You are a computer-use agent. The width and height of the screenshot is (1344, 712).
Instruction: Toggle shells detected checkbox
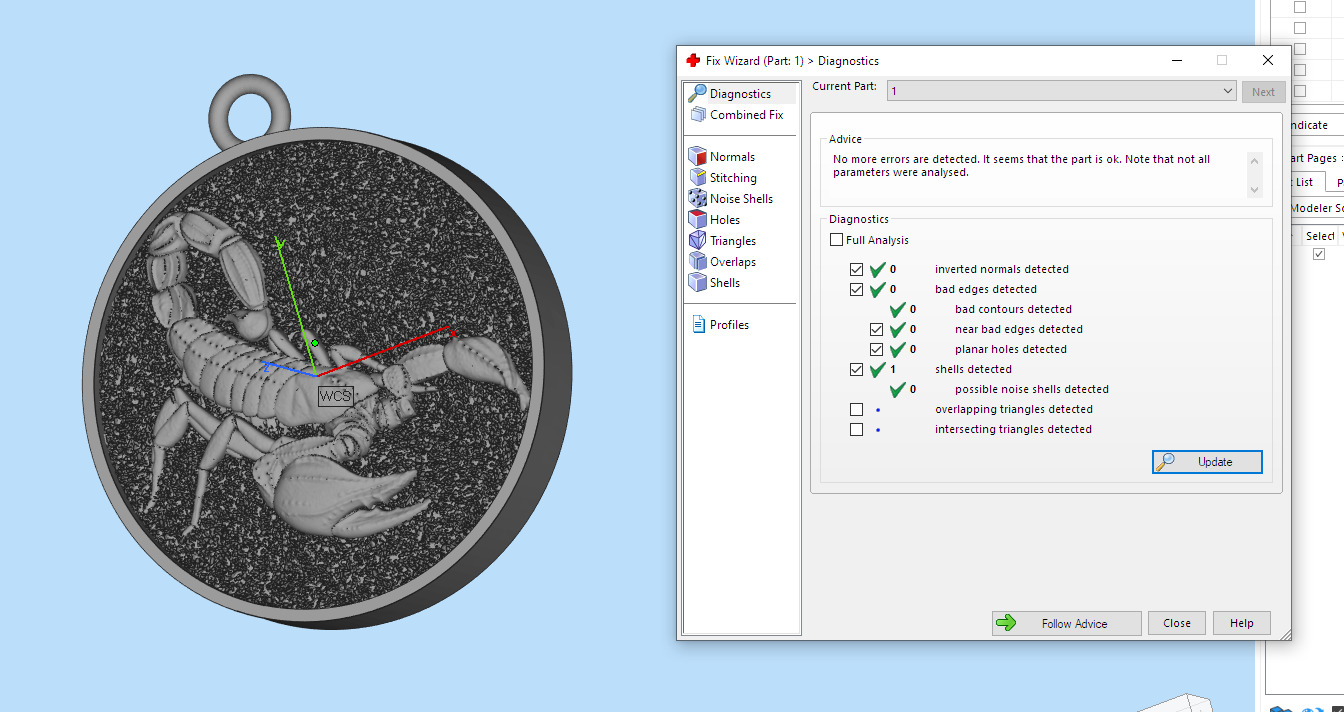coord(856,369)
